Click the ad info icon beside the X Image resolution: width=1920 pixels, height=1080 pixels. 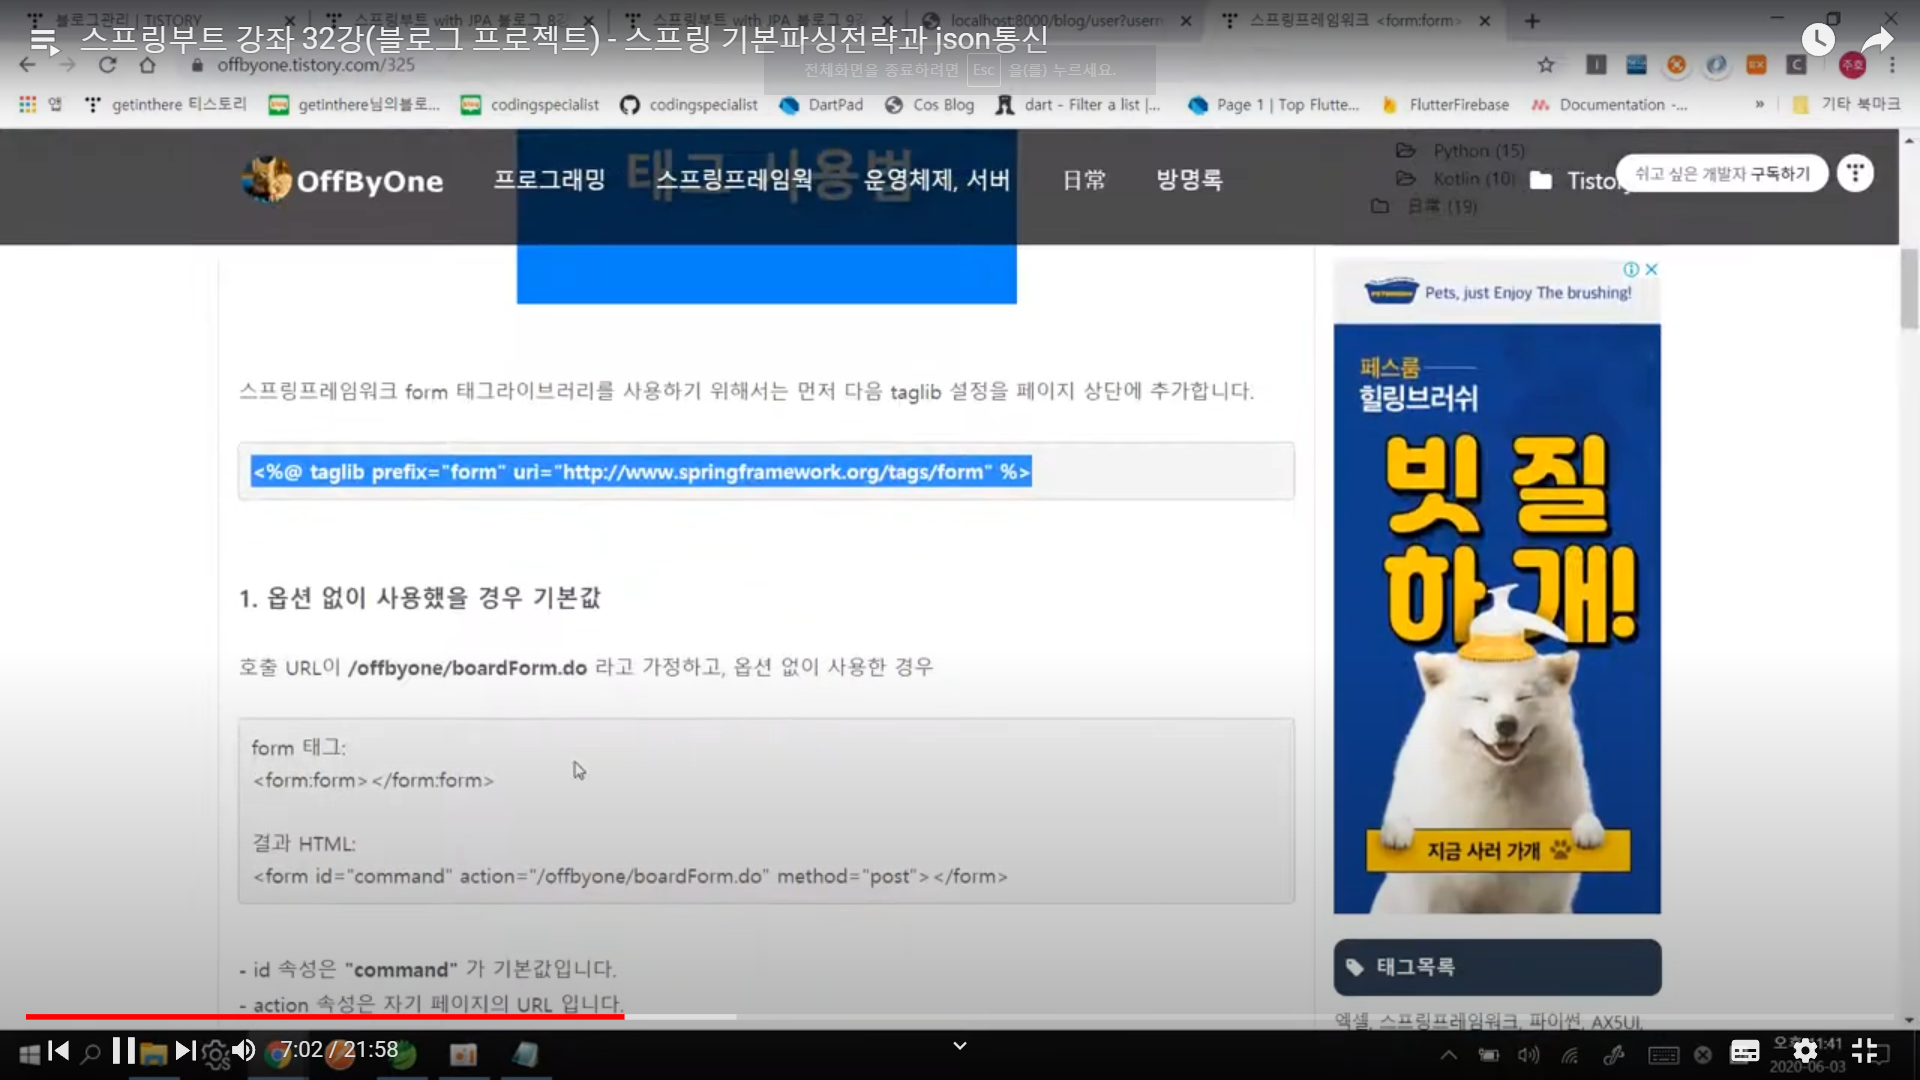coord(1631,269)
